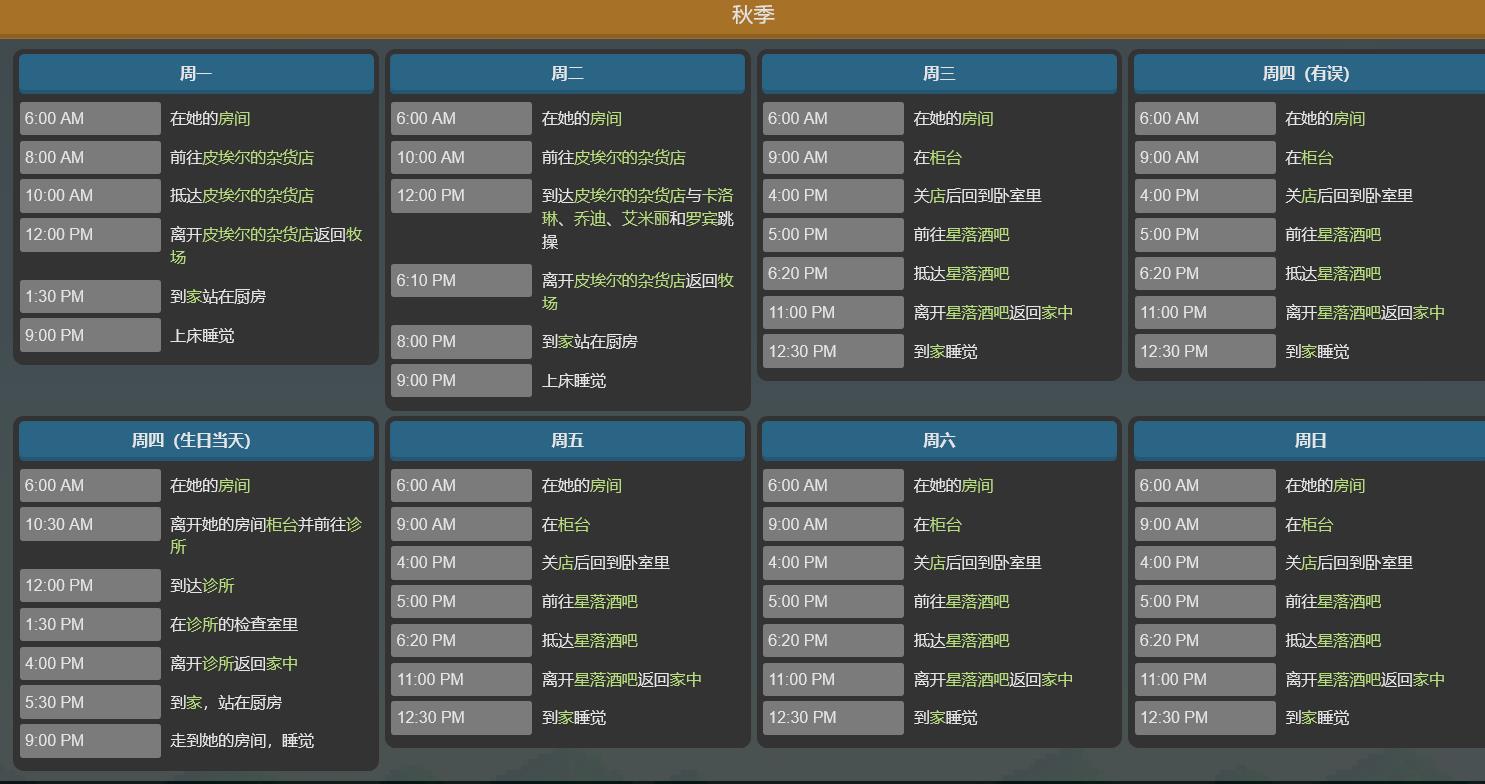This screenshot has height=784, width=1485.
Task: Click the 周四 (有误) table header
Action: tap(1309, 74)
